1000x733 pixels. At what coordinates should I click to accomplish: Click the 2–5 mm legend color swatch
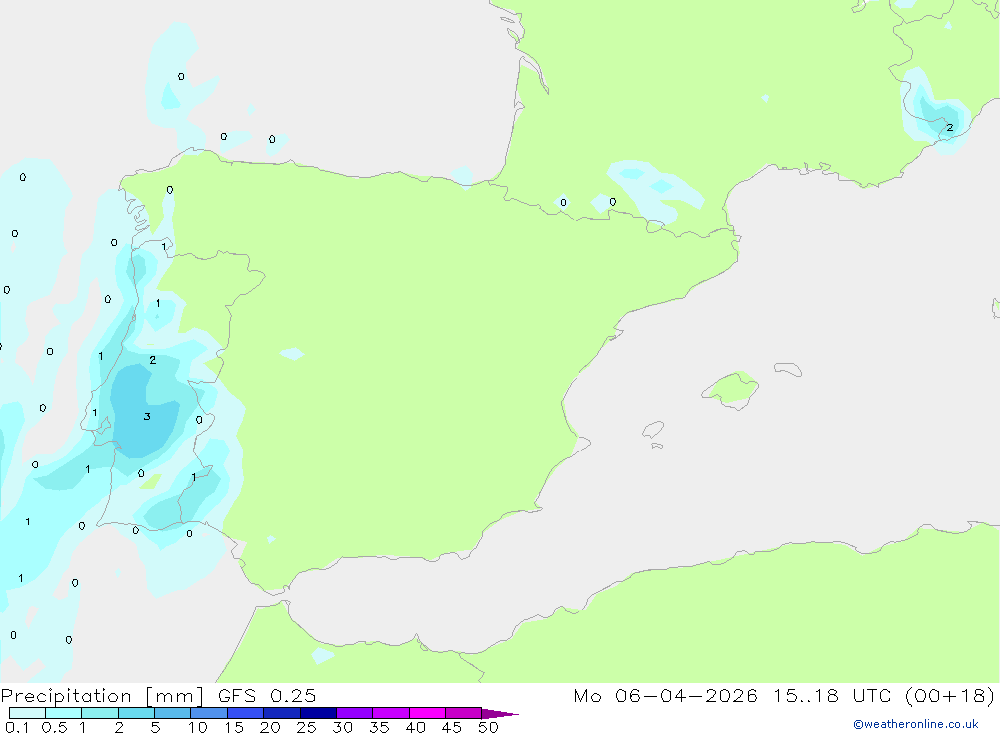(136, 713)
